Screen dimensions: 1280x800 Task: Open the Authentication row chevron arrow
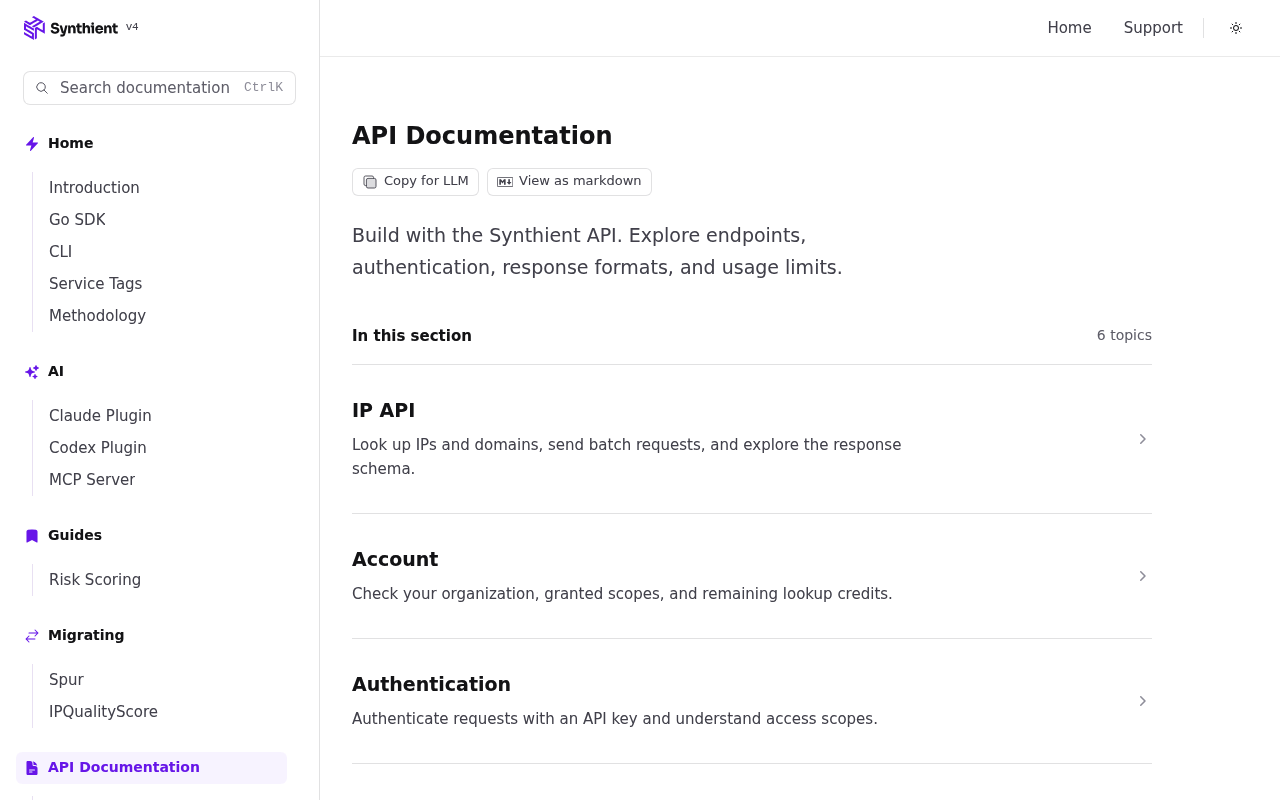1142,701
